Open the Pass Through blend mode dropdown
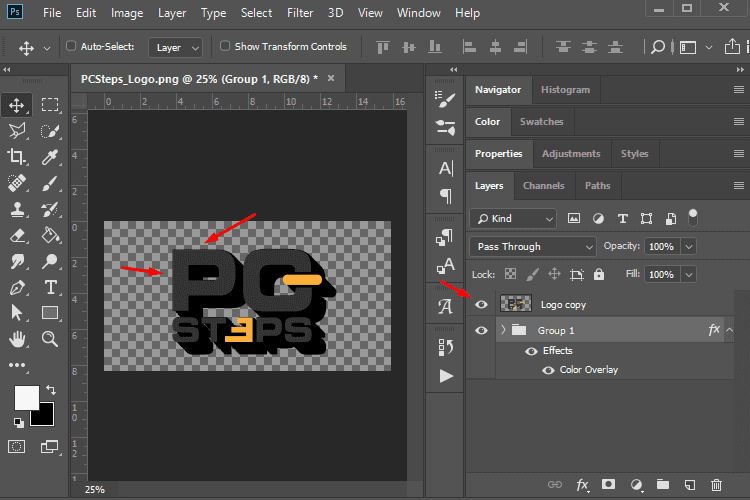Image resolution: width=750 pixels, height=500 pixels. pos(533,246)
